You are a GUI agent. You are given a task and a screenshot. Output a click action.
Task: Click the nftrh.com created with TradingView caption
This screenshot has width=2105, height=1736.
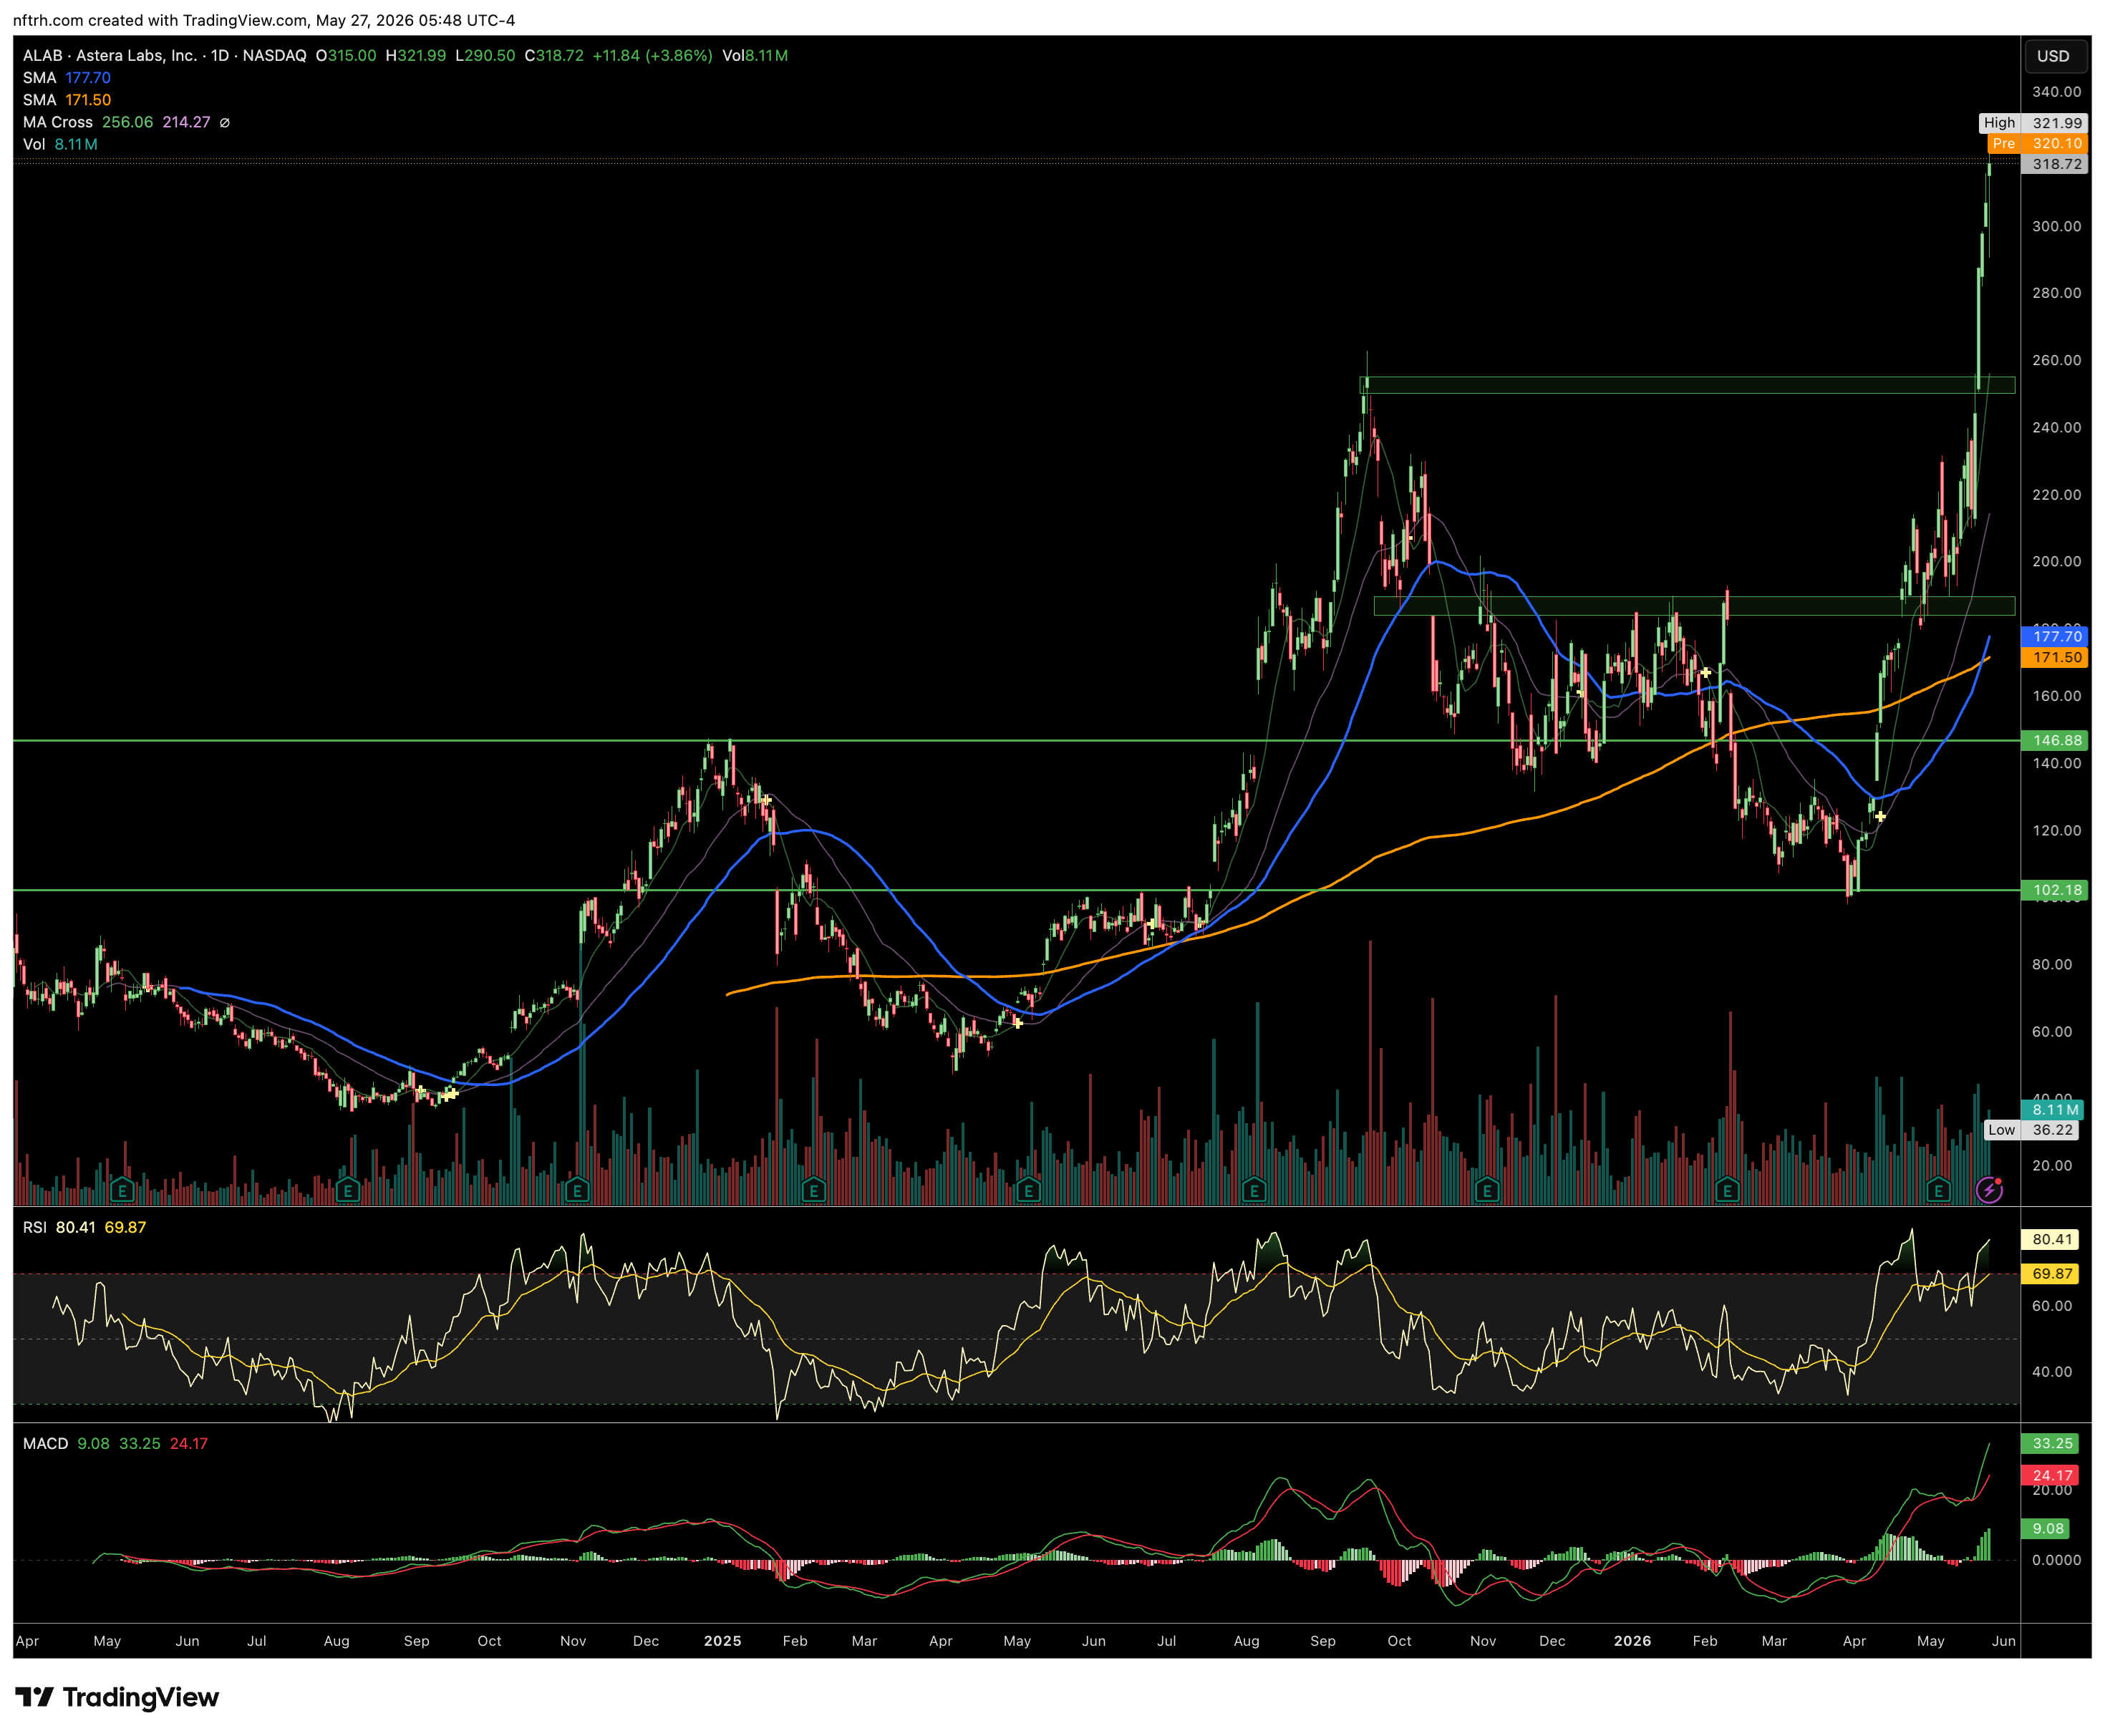(264, 20)
